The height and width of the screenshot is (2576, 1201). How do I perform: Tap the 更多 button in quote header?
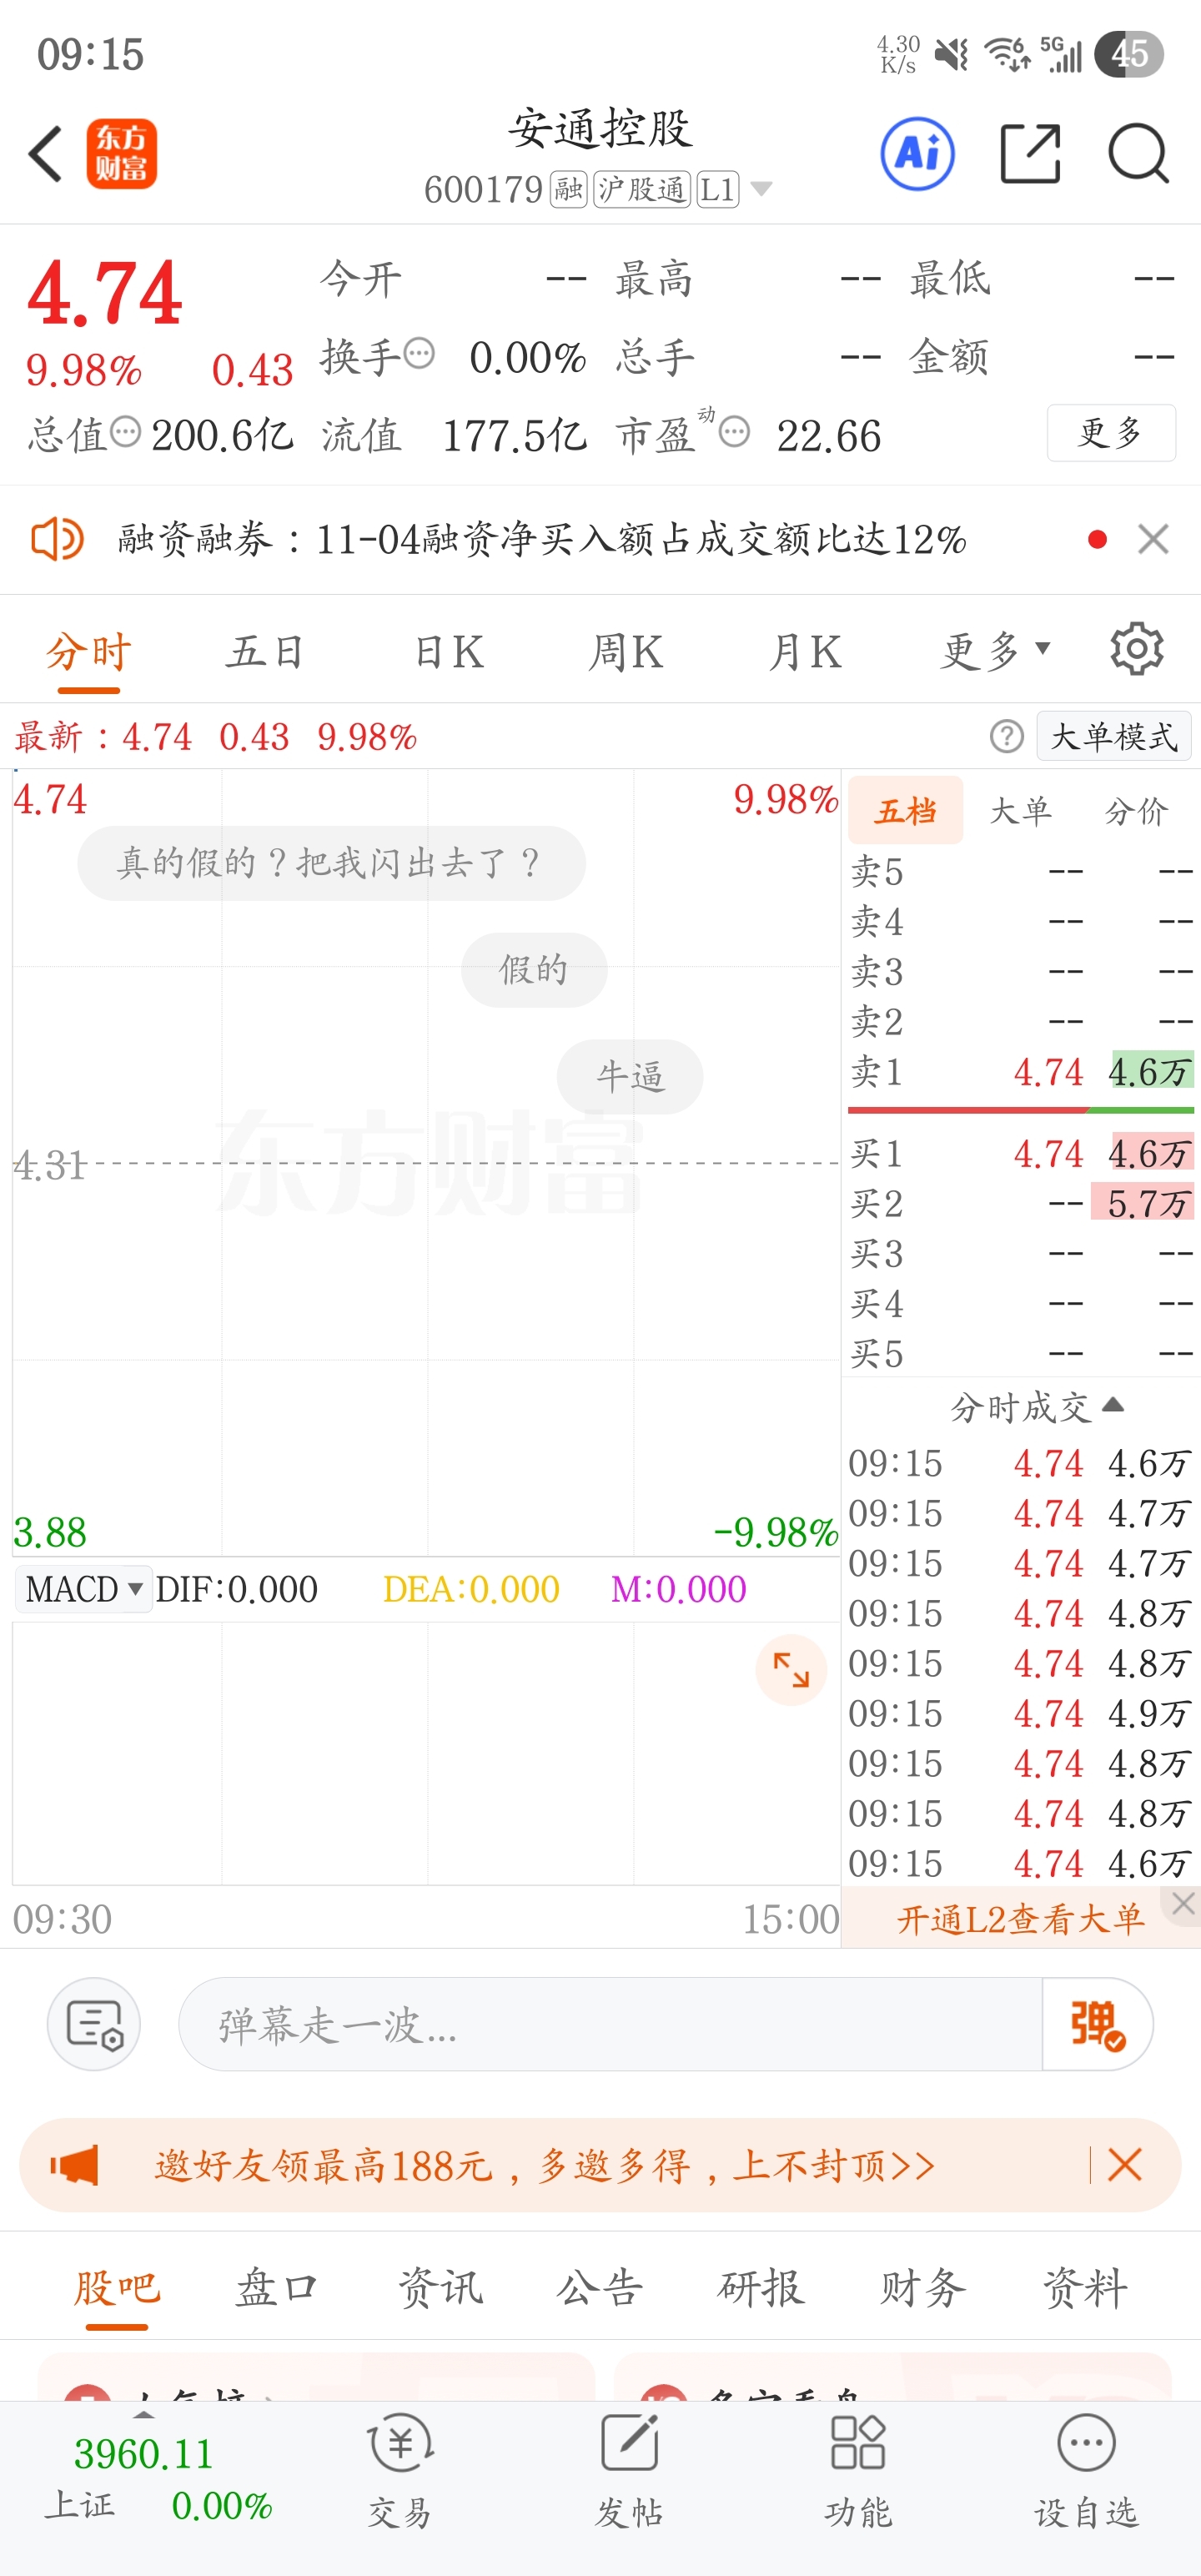click(x=1111, y=433)
